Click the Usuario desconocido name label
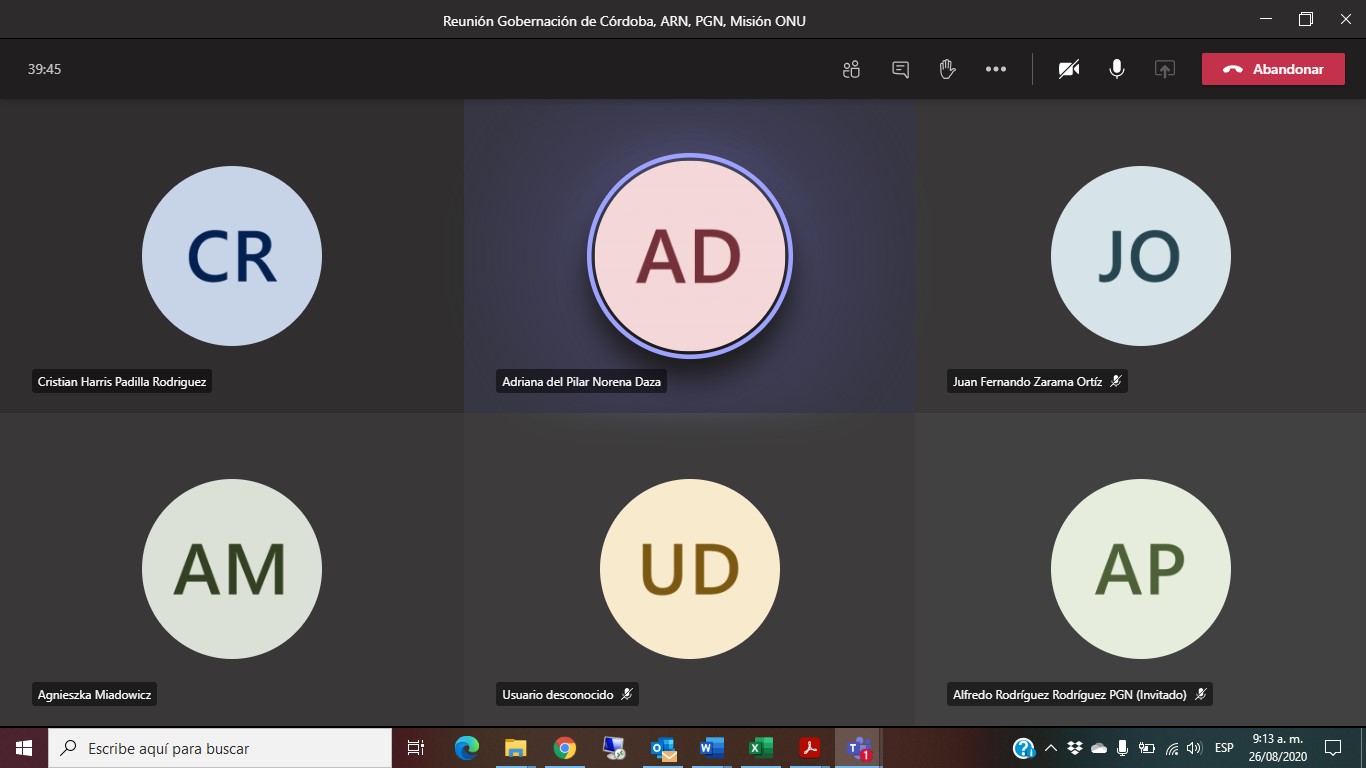 (x=558, y=694)
